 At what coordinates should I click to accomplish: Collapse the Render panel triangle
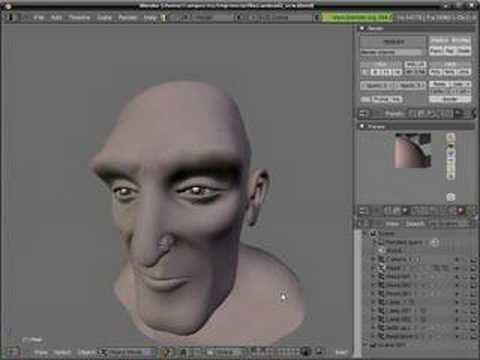coord(362,29)
